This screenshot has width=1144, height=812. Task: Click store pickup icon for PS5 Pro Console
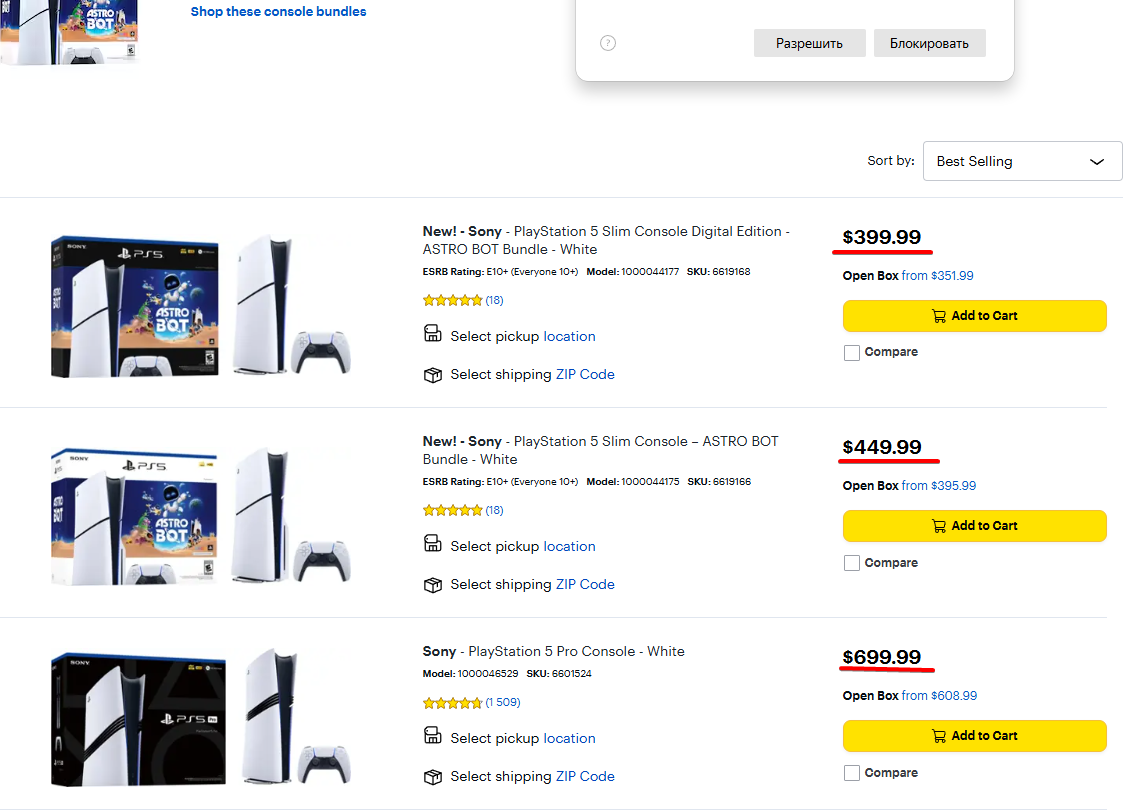[x=433, y=737]
